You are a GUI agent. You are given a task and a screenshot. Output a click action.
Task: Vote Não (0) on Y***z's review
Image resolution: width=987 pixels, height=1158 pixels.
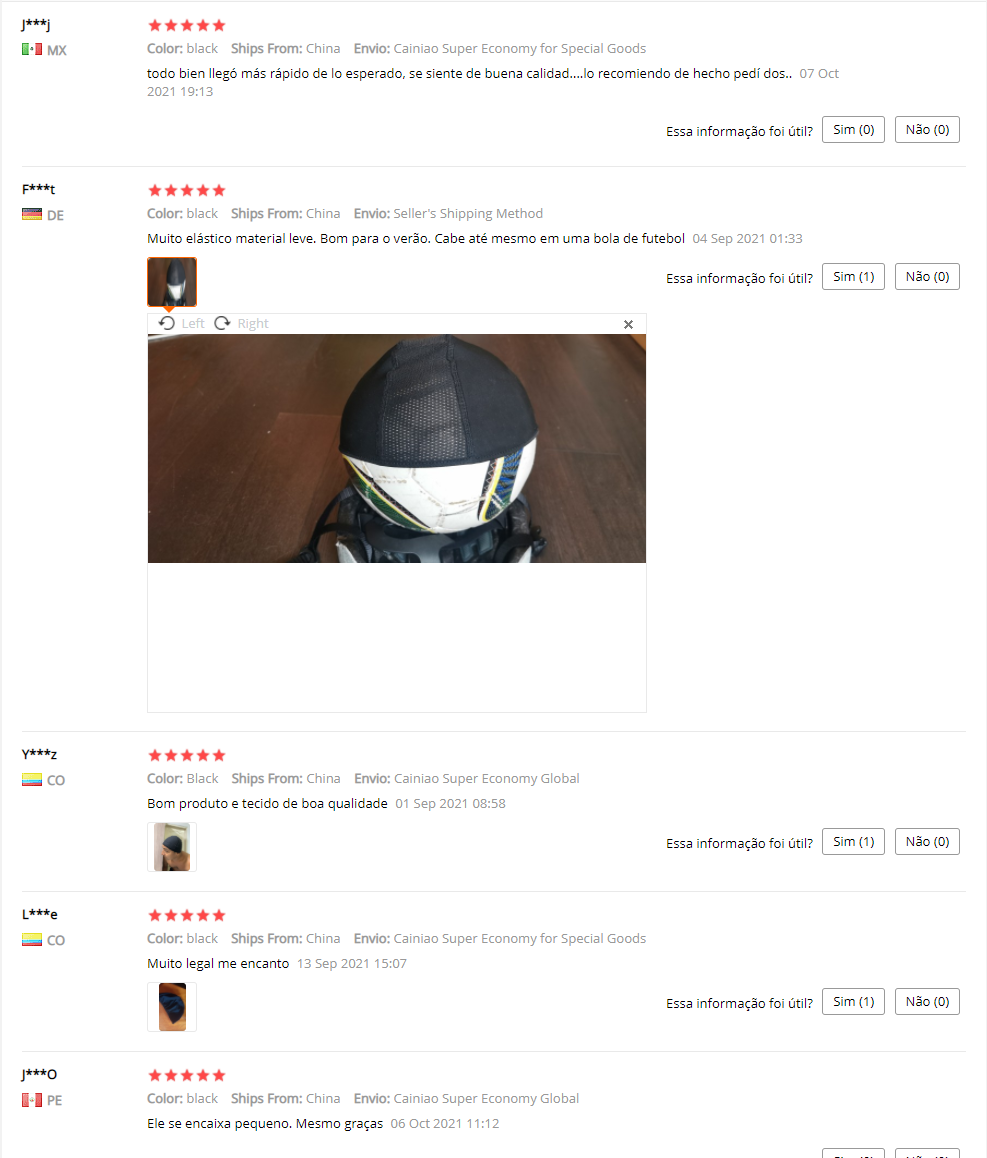click(x=927, y=842)
